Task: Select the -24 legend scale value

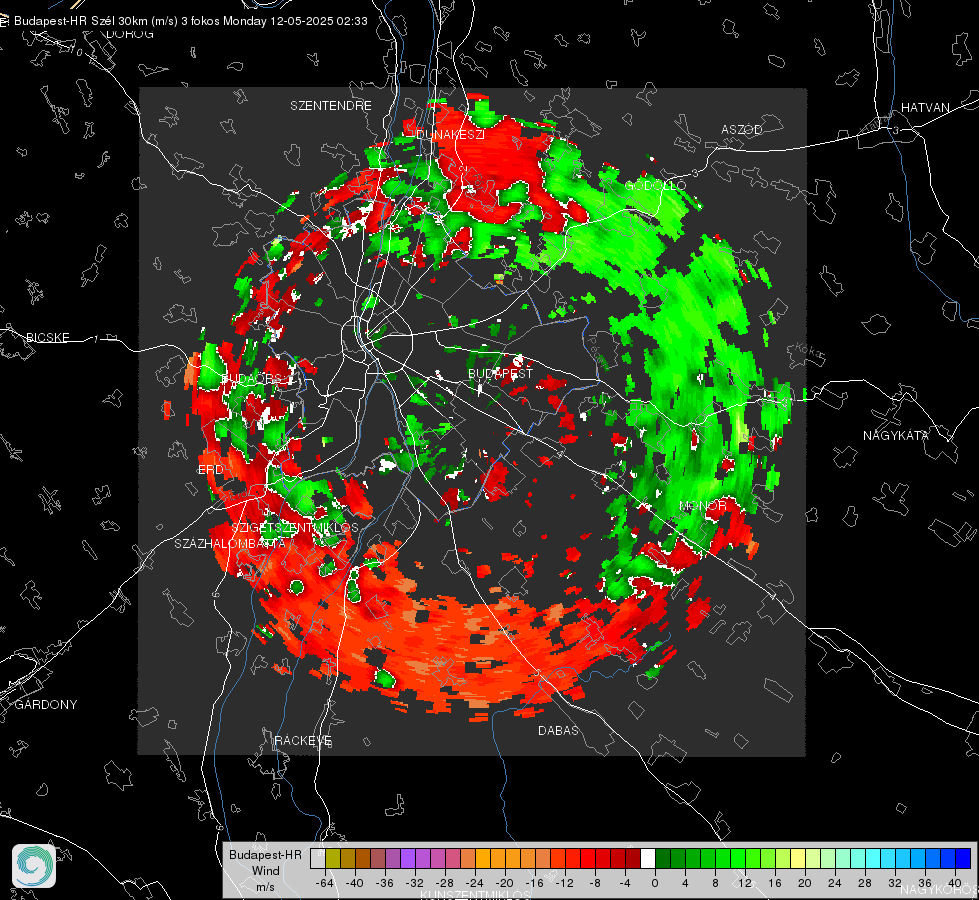Action: coord(475,883)
